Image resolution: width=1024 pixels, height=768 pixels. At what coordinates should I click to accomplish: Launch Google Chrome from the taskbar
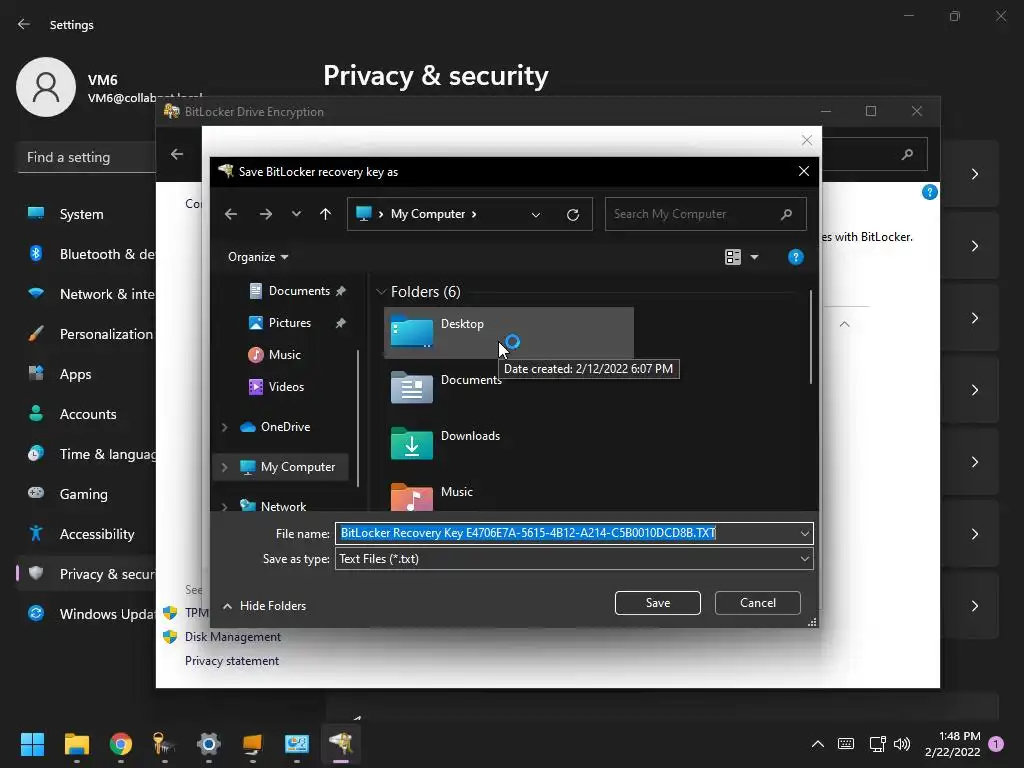click(x=121, y=744)
